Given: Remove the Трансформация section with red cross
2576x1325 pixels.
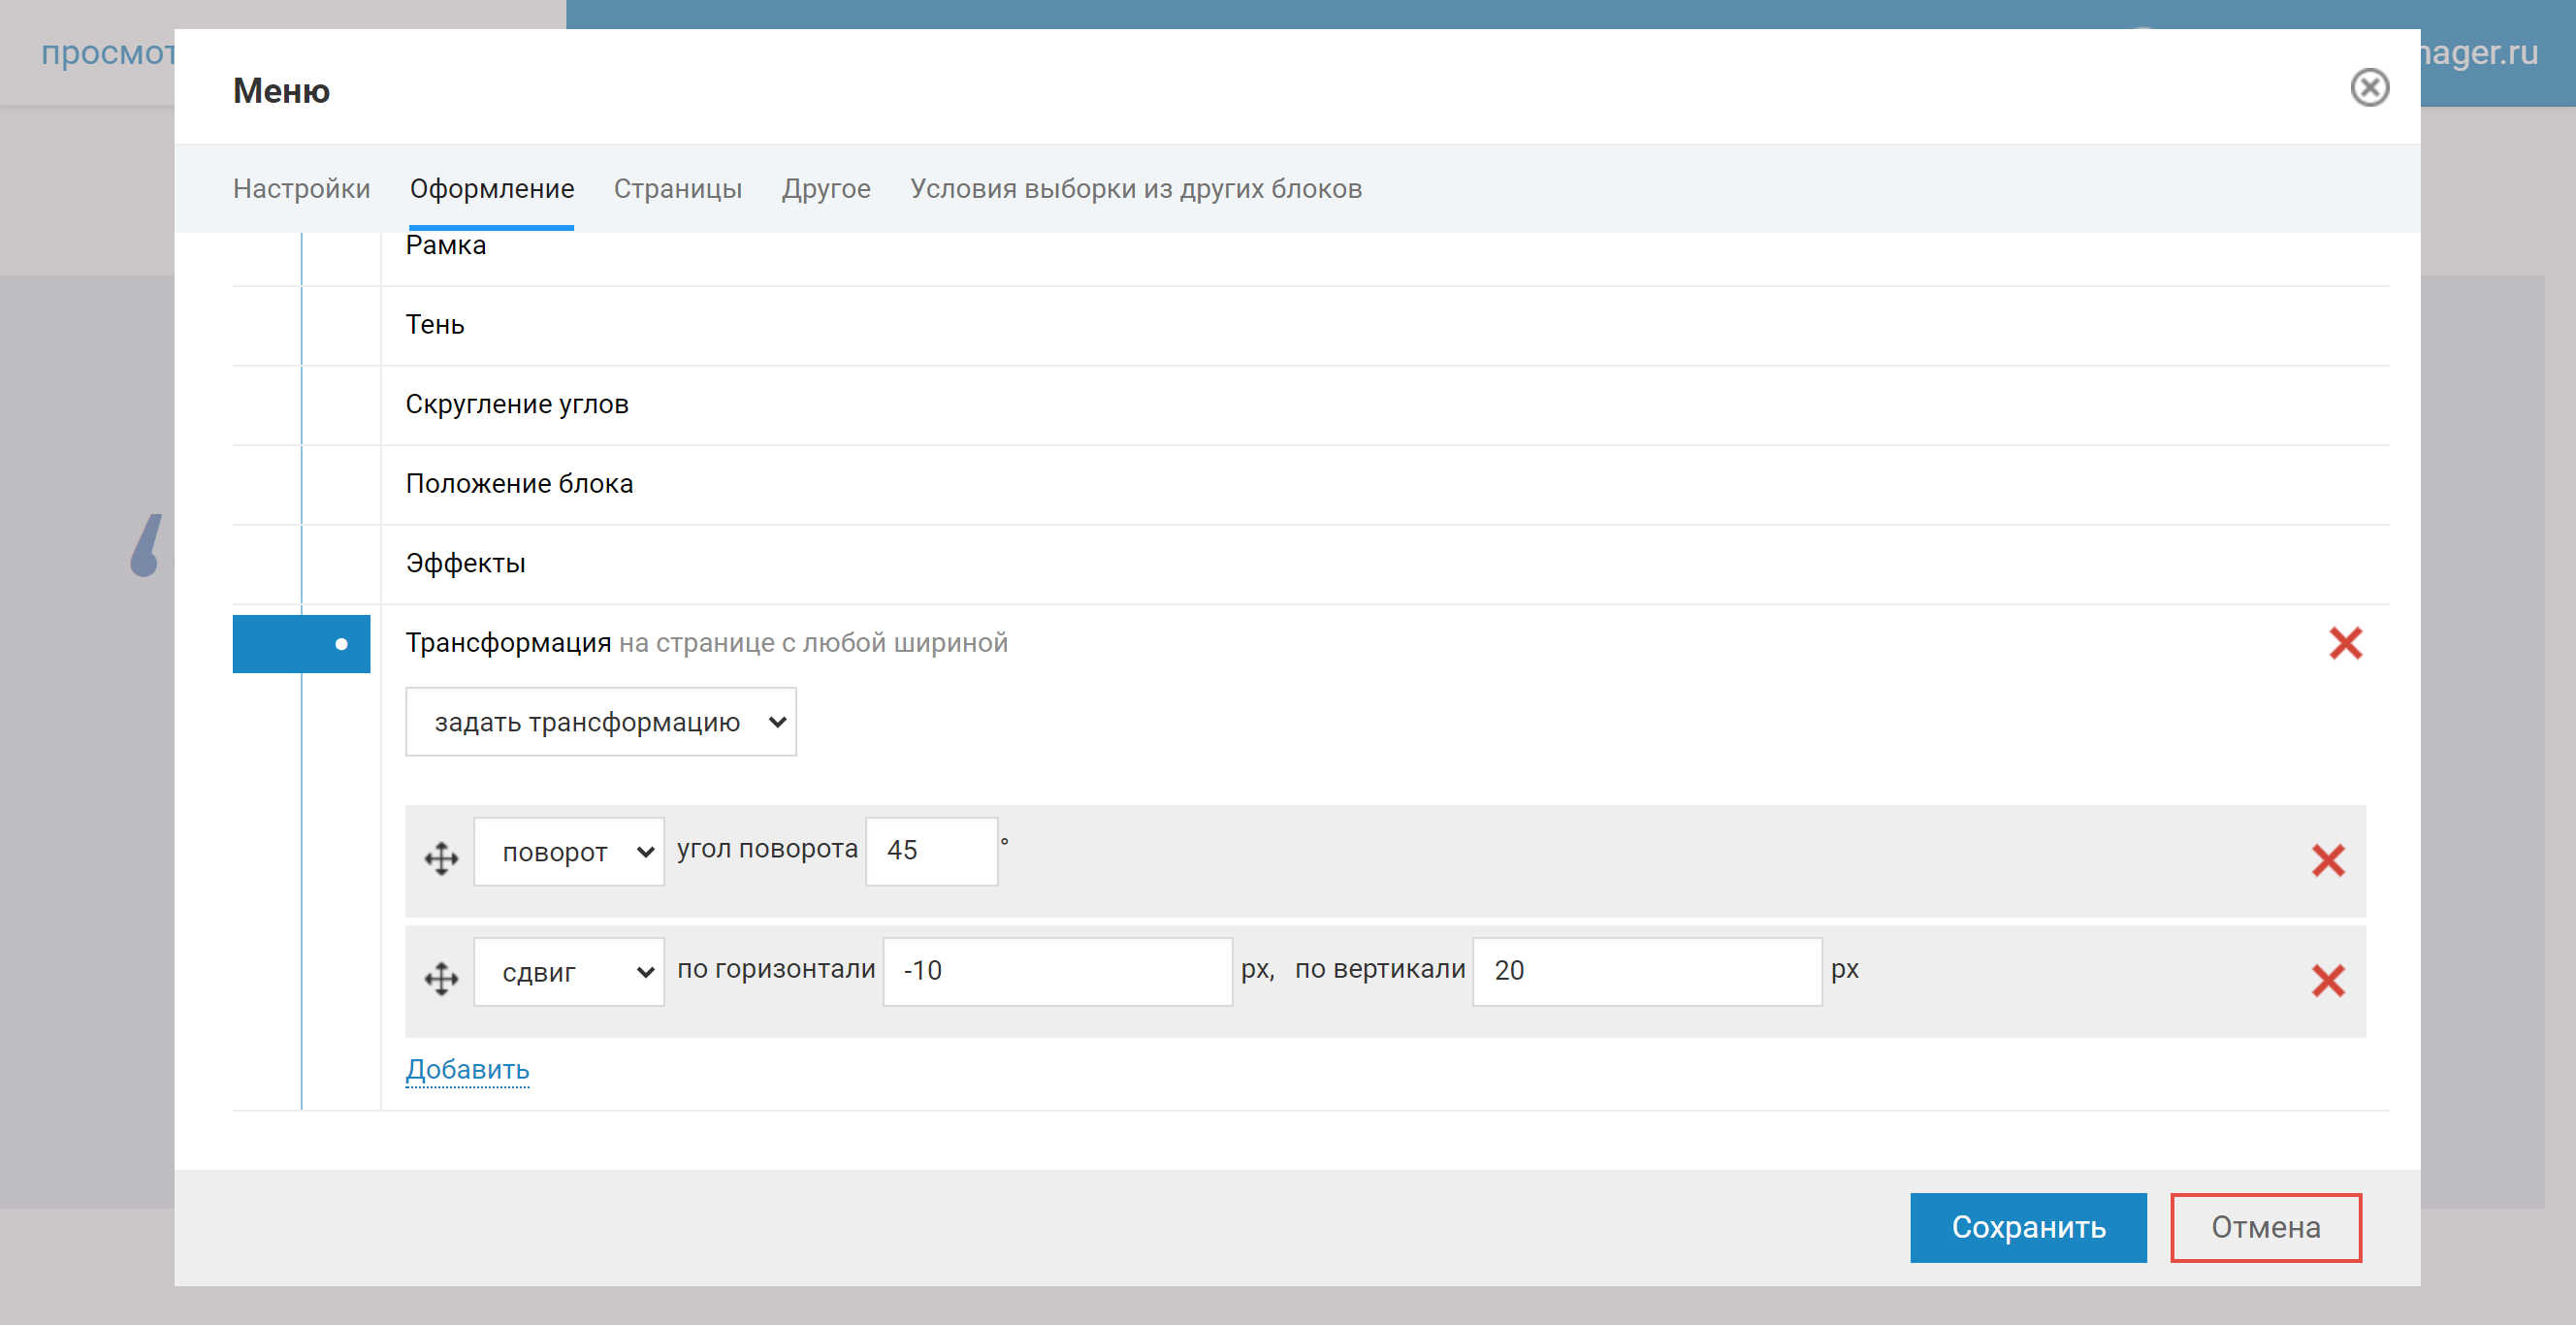Looking at the screenshot, I should (2345, 643).
